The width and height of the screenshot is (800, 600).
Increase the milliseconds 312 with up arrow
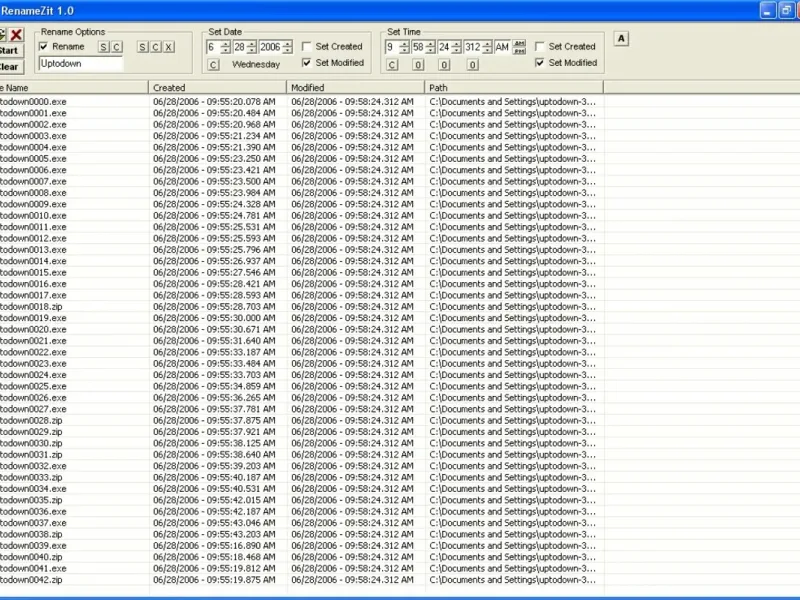pos(487,44)
